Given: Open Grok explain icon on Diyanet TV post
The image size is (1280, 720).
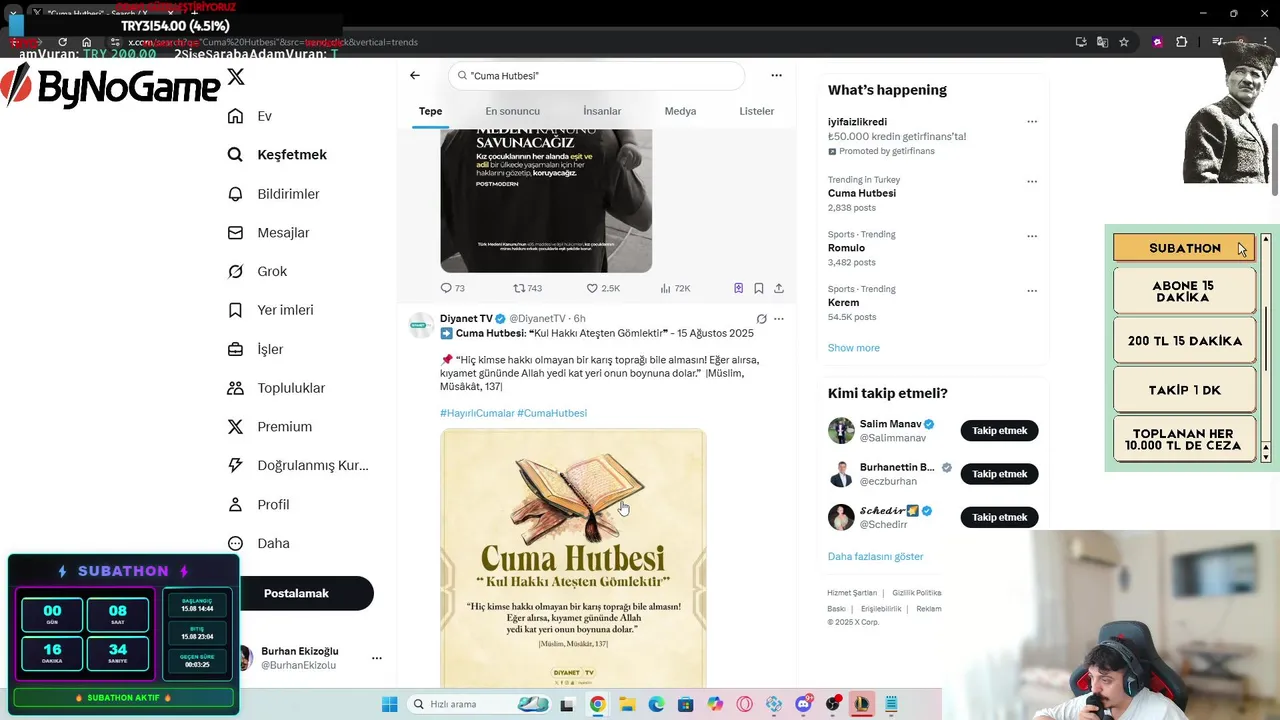Looking at the screenshot, I should click(761, 319).
